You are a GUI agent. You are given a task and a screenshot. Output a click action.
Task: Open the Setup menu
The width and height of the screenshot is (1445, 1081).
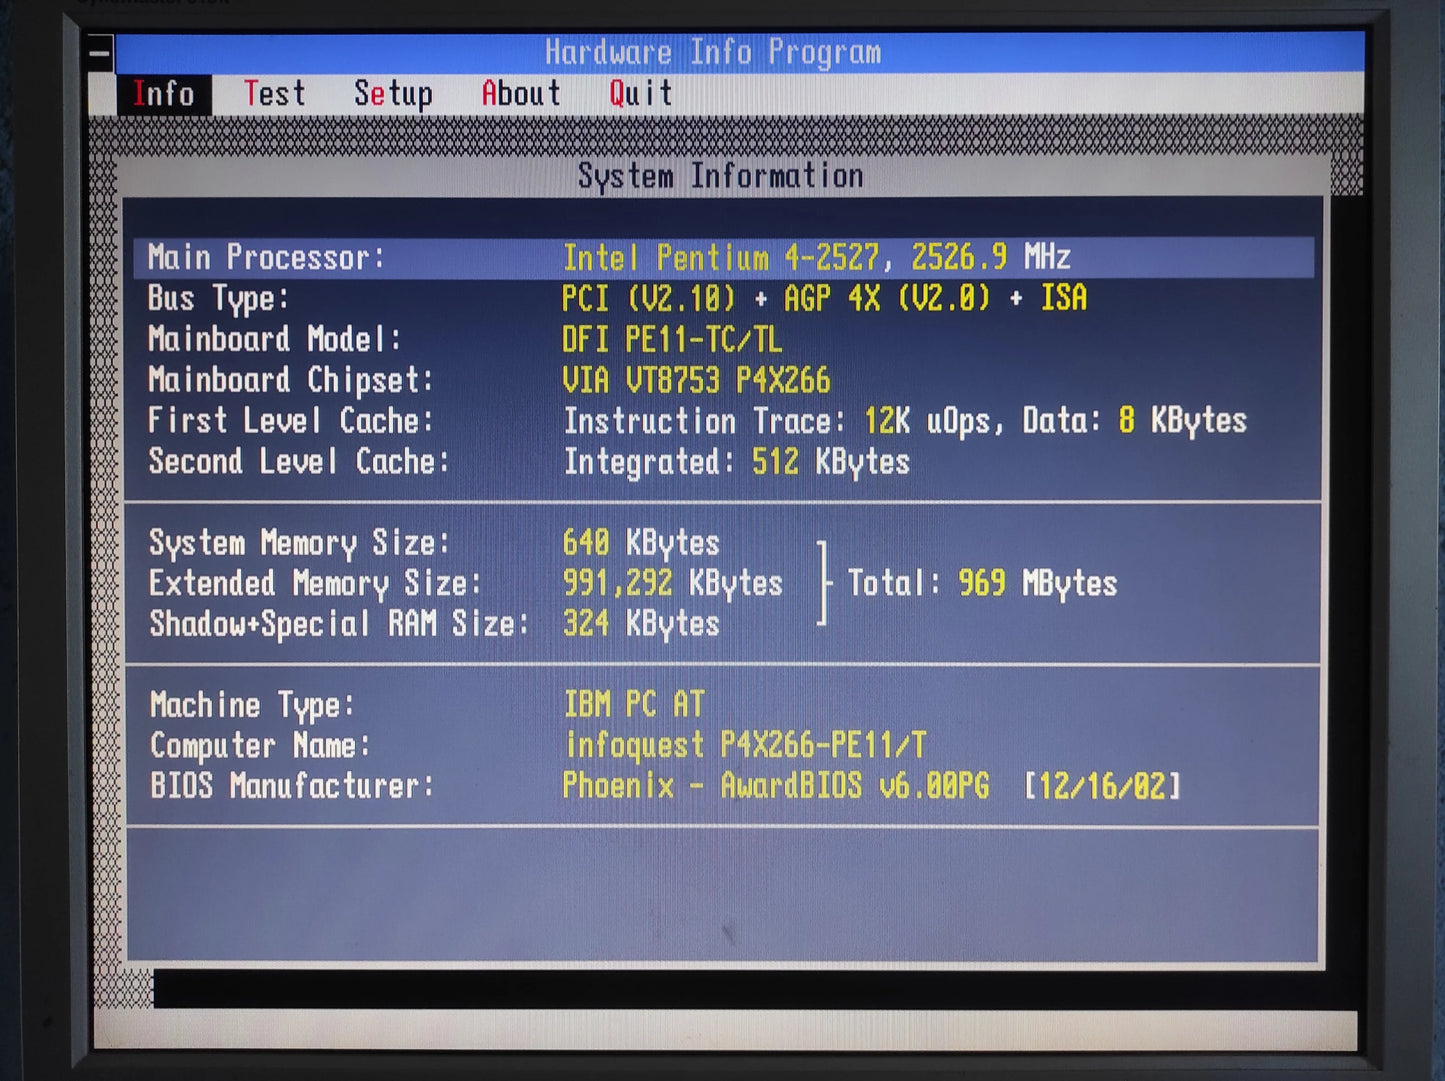click(393, 94)
